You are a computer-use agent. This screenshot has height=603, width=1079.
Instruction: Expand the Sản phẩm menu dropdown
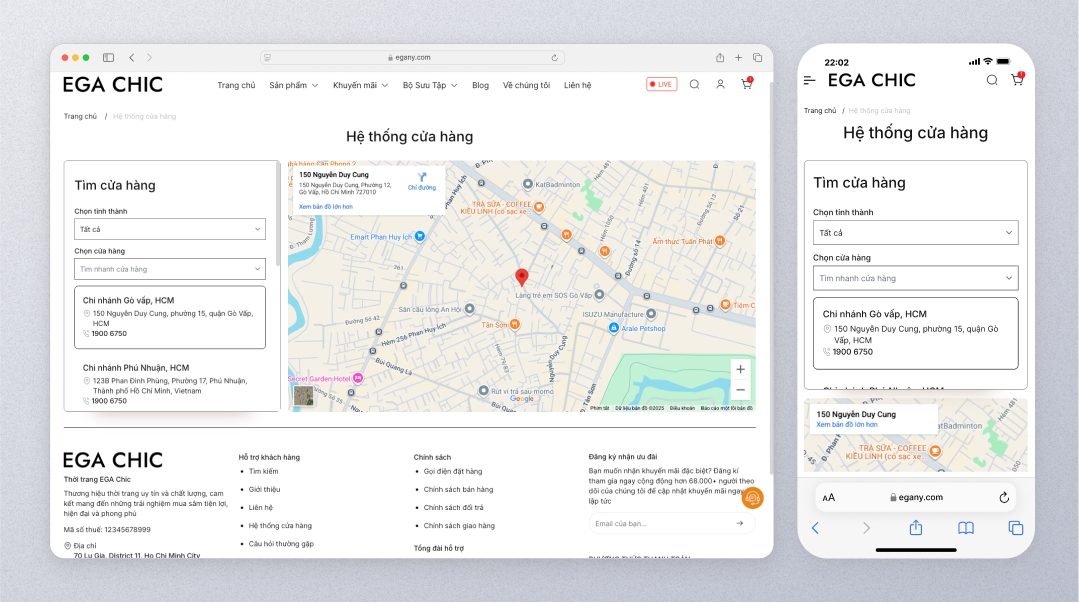click(x=293, y=85)
